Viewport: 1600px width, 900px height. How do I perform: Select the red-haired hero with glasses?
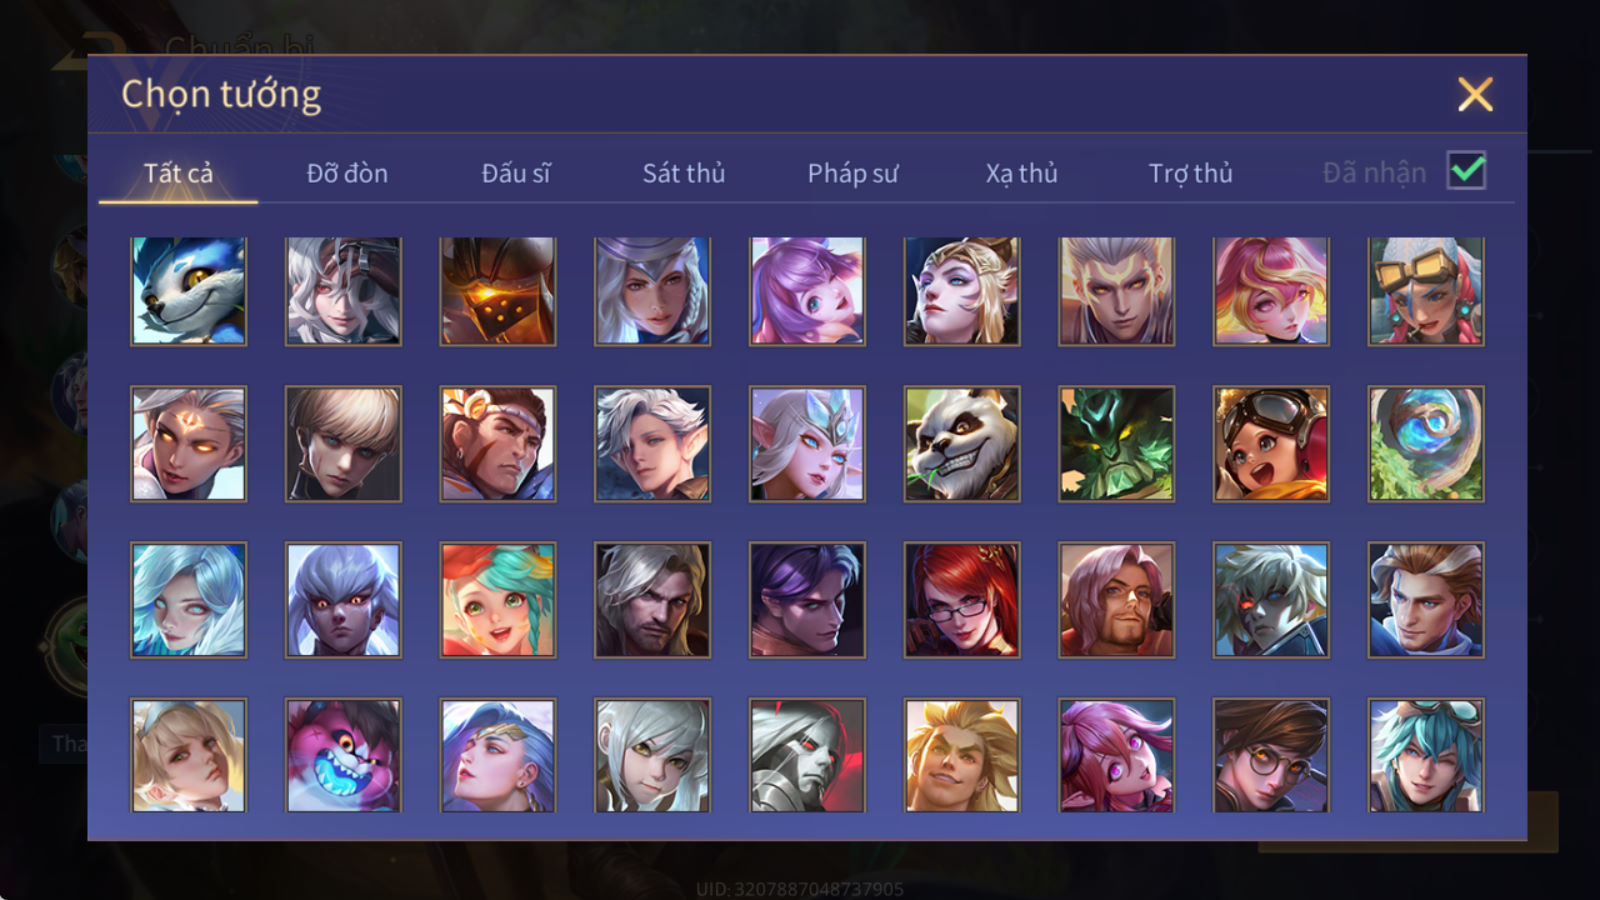(961, 600)
